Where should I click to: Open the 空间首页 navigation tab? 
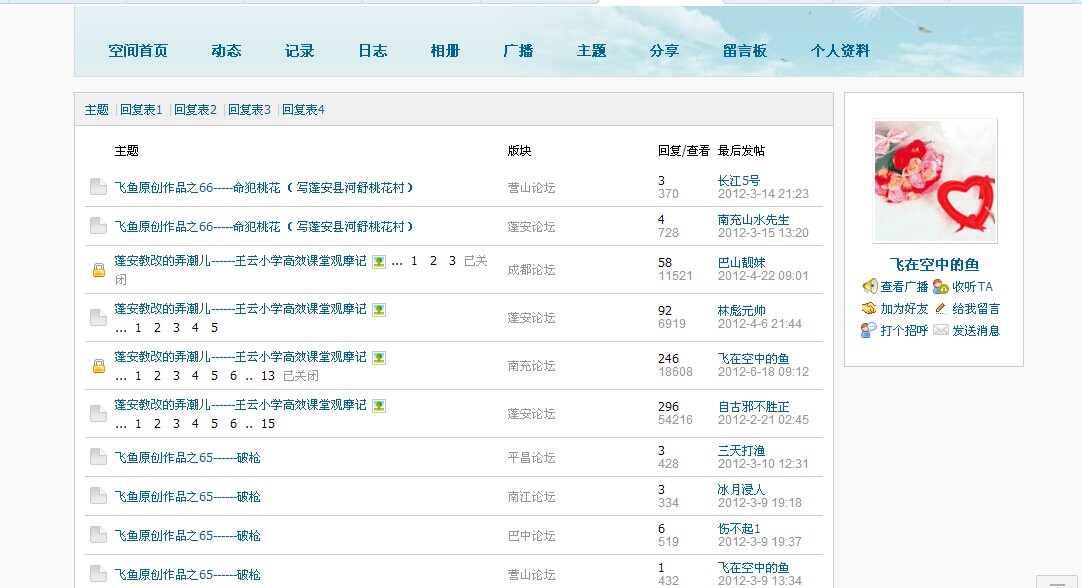click(138, 51)
